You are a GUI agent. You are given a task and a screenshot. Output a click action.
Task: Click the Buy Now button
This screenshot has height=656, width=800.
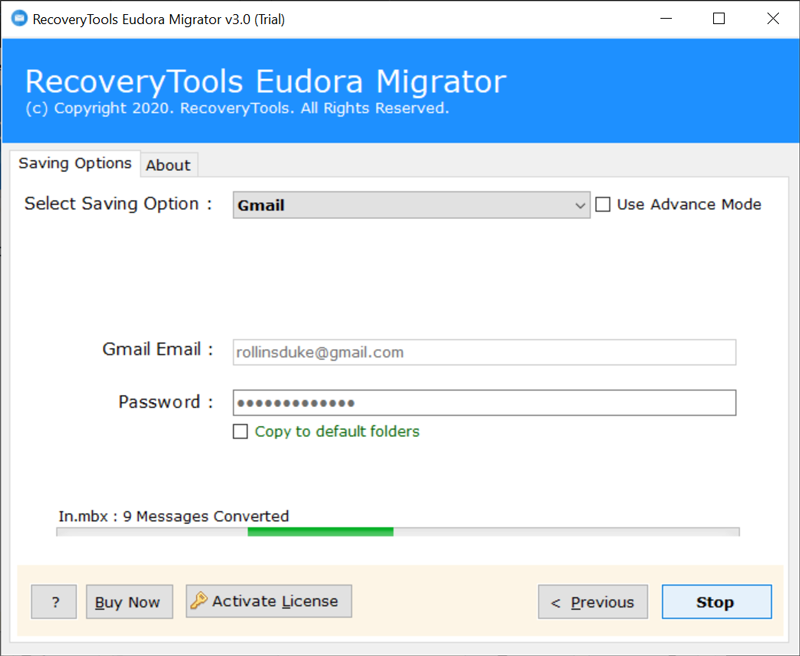pyautogui.click(x=129, y=602)
